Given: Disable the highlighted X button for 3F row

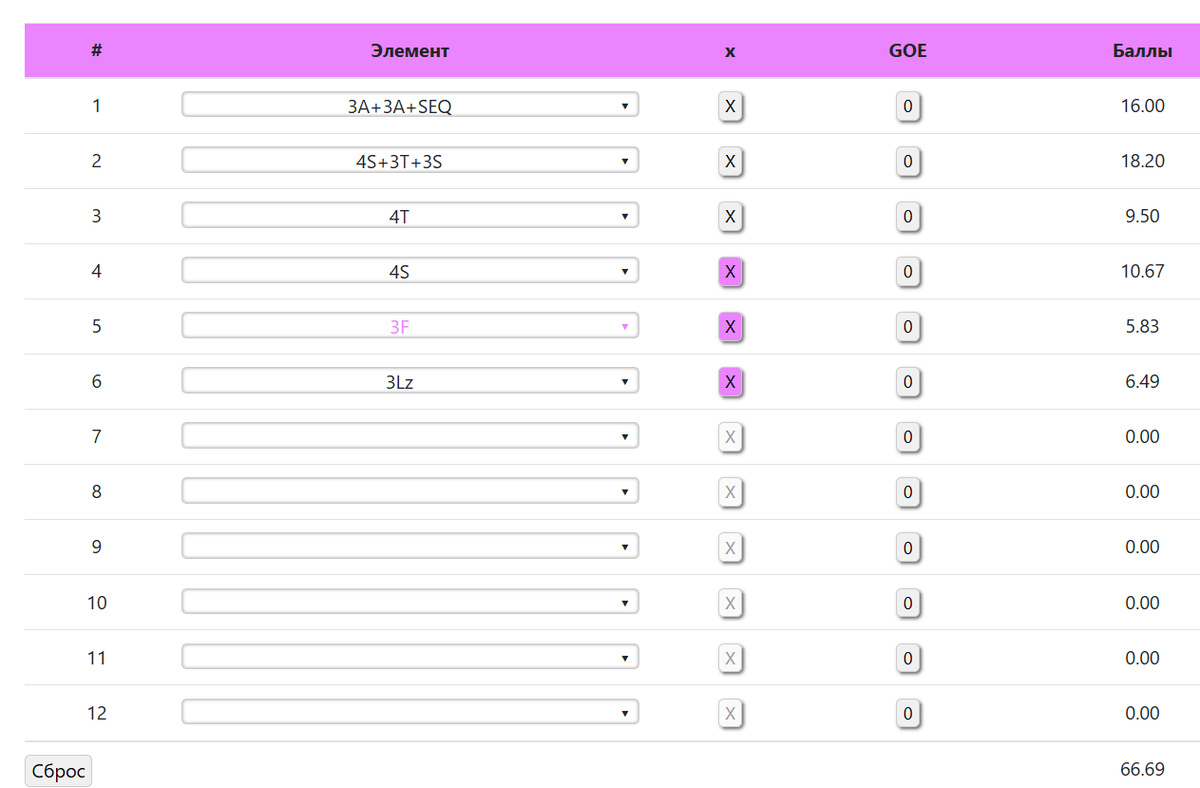Looking at the screenshot, I should tap(730, 326).
